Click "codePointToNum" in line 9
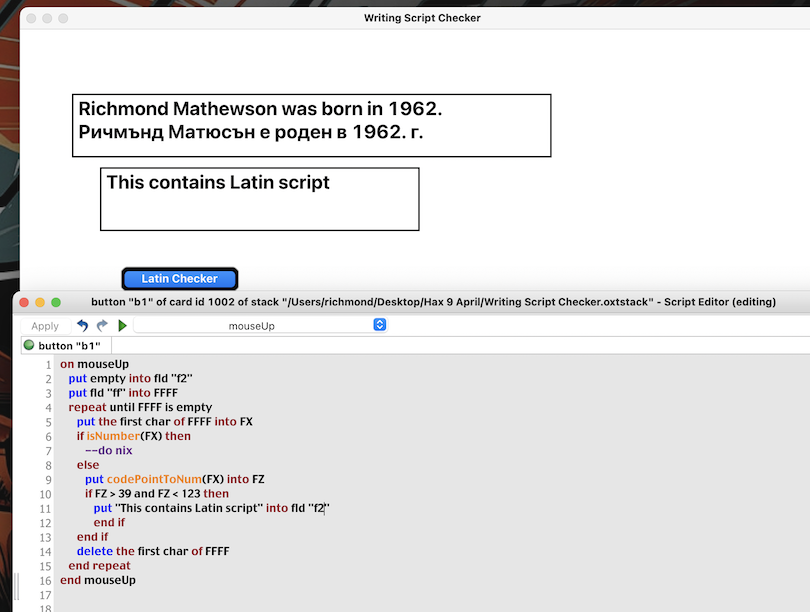810x612 pixels. pyautogui.click(x=154, y=480)
